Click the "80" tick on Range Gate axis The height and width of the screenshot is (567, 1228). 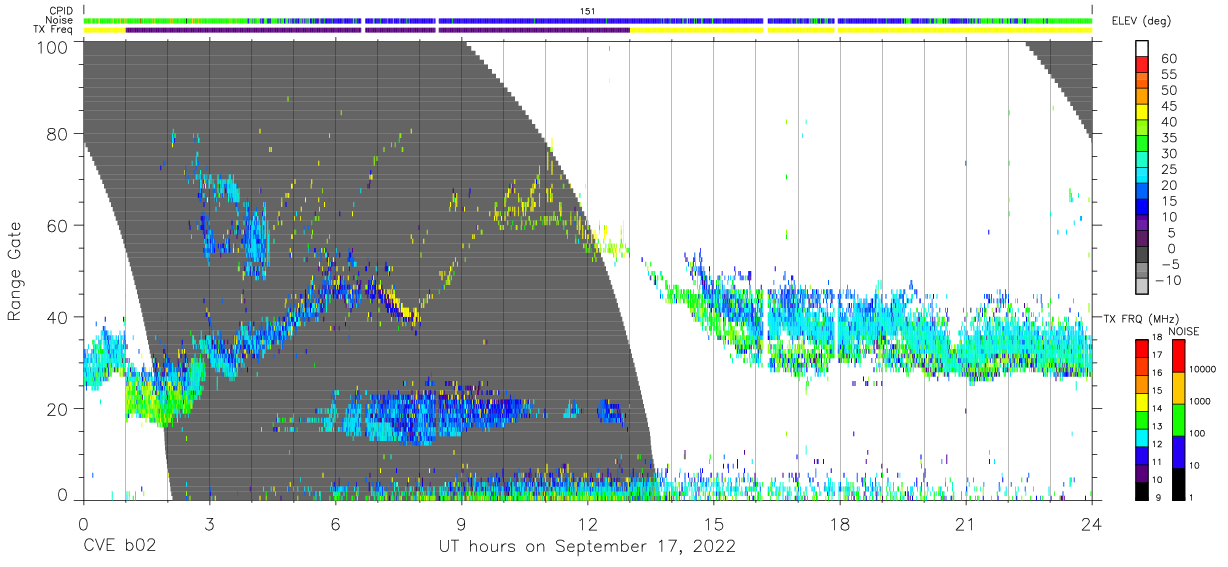56,133
